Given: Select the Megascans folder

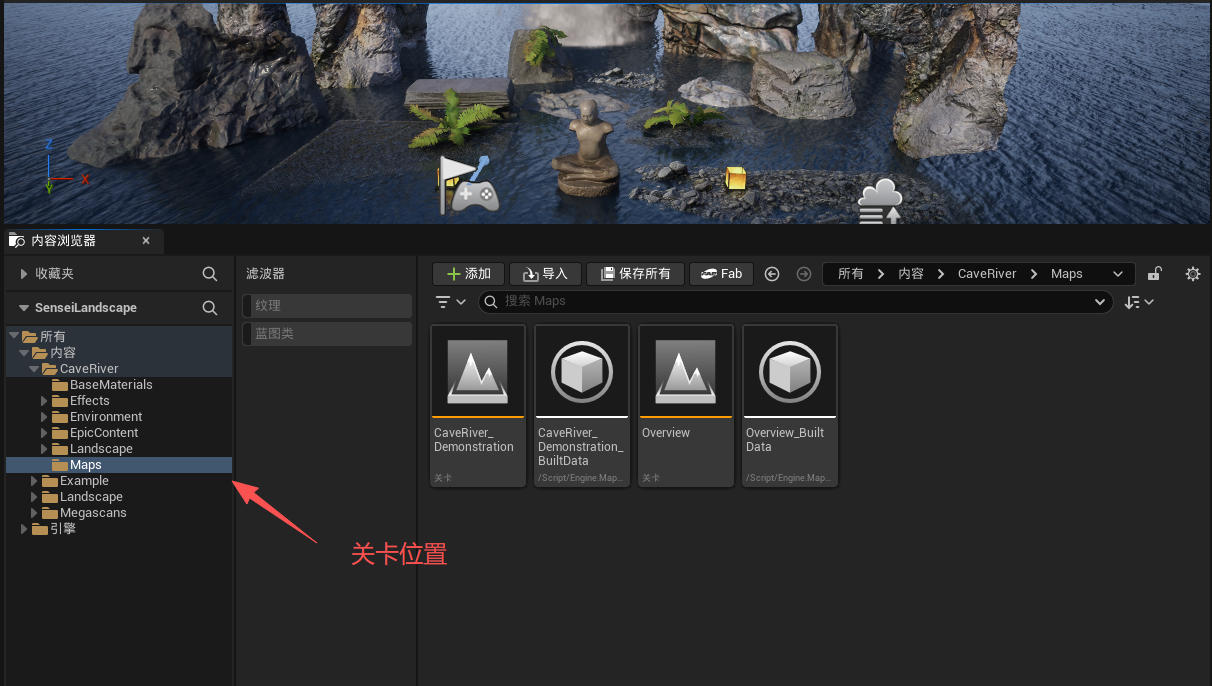Looking at the screenshot, I should click(93, 513).
